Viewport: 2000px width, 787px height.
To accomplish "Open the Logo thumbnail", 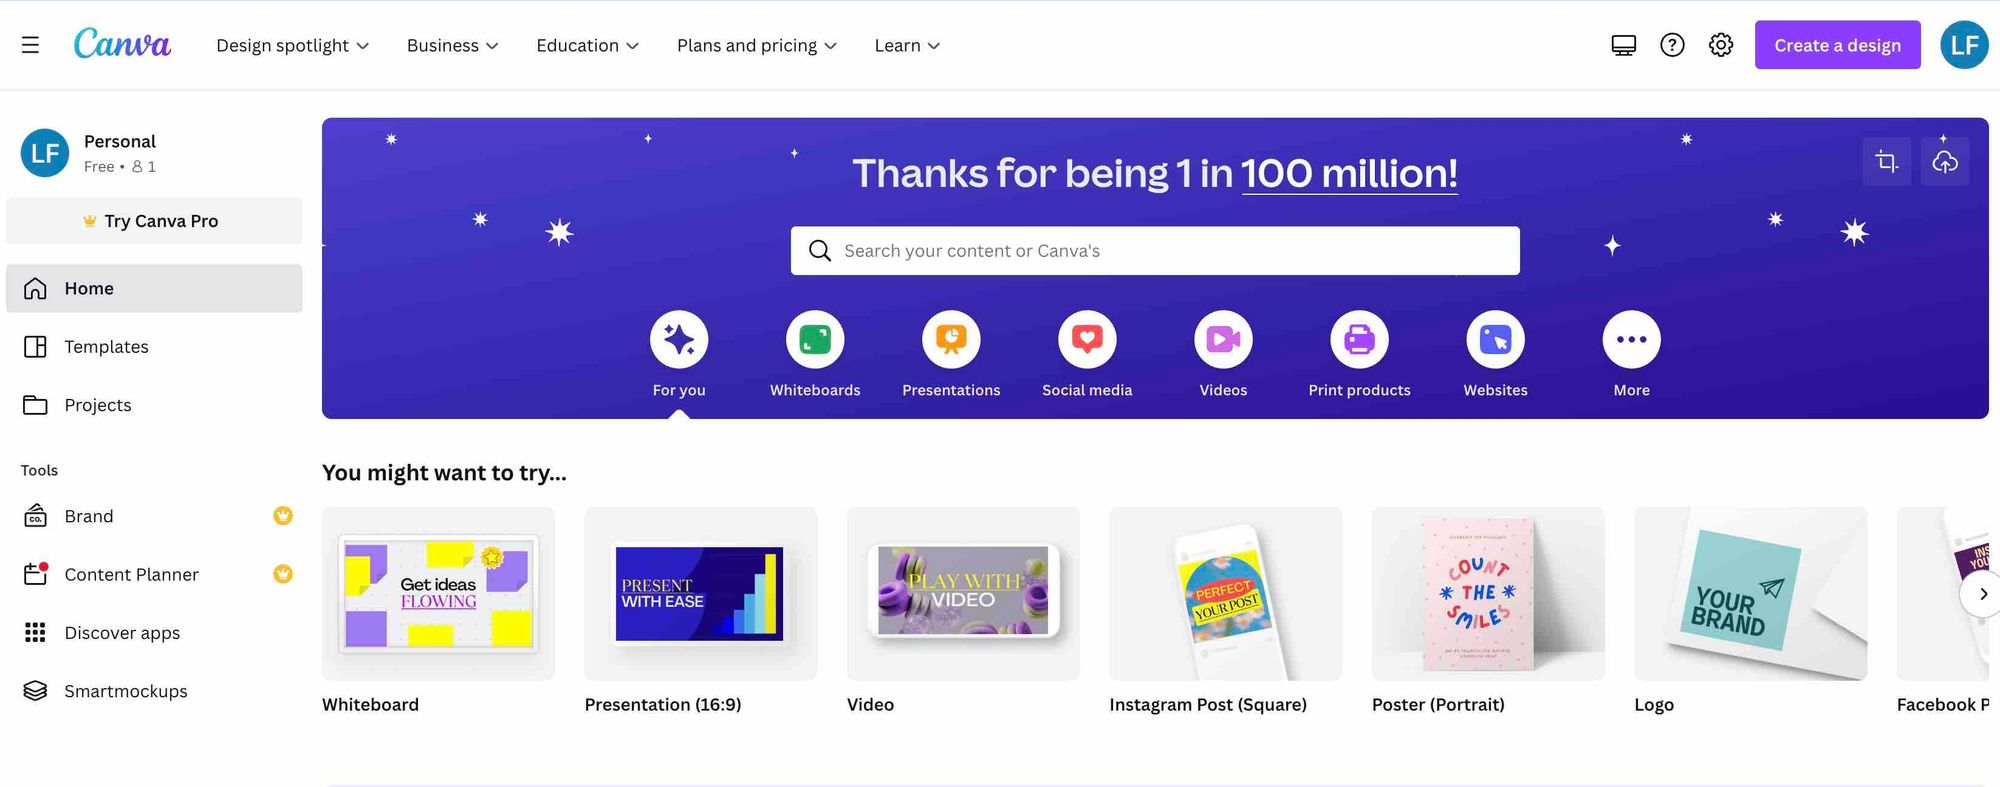I will click(1751, 594).
